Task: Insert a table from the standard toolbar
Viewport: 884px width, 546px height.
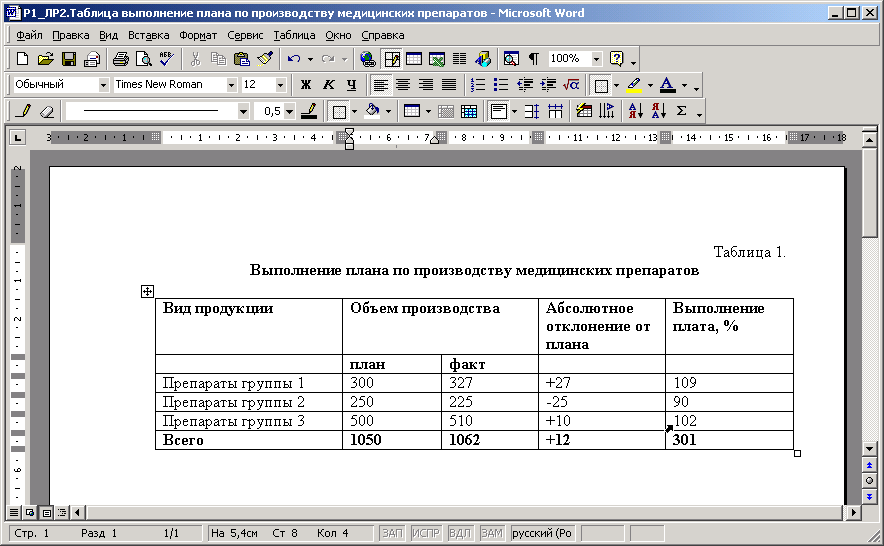Action: (414, 59)
